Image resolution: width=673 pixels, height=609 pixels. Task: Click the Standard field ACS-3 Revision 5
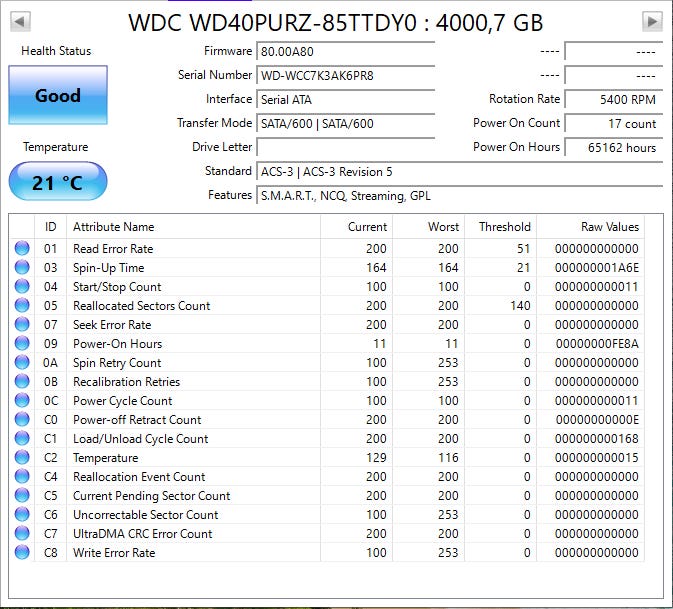[460, 172]
